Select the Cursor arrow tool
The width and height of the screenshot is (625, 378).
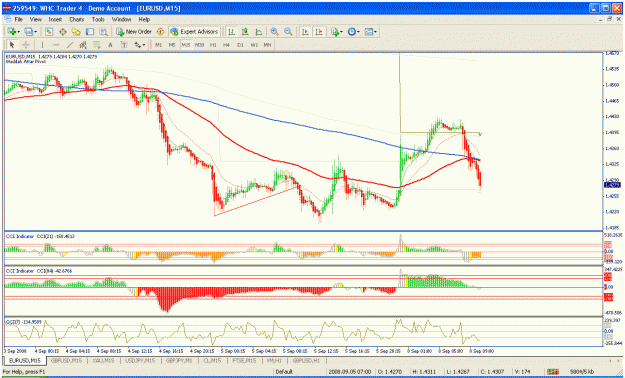pyautogui.click(x=12, y=45)
